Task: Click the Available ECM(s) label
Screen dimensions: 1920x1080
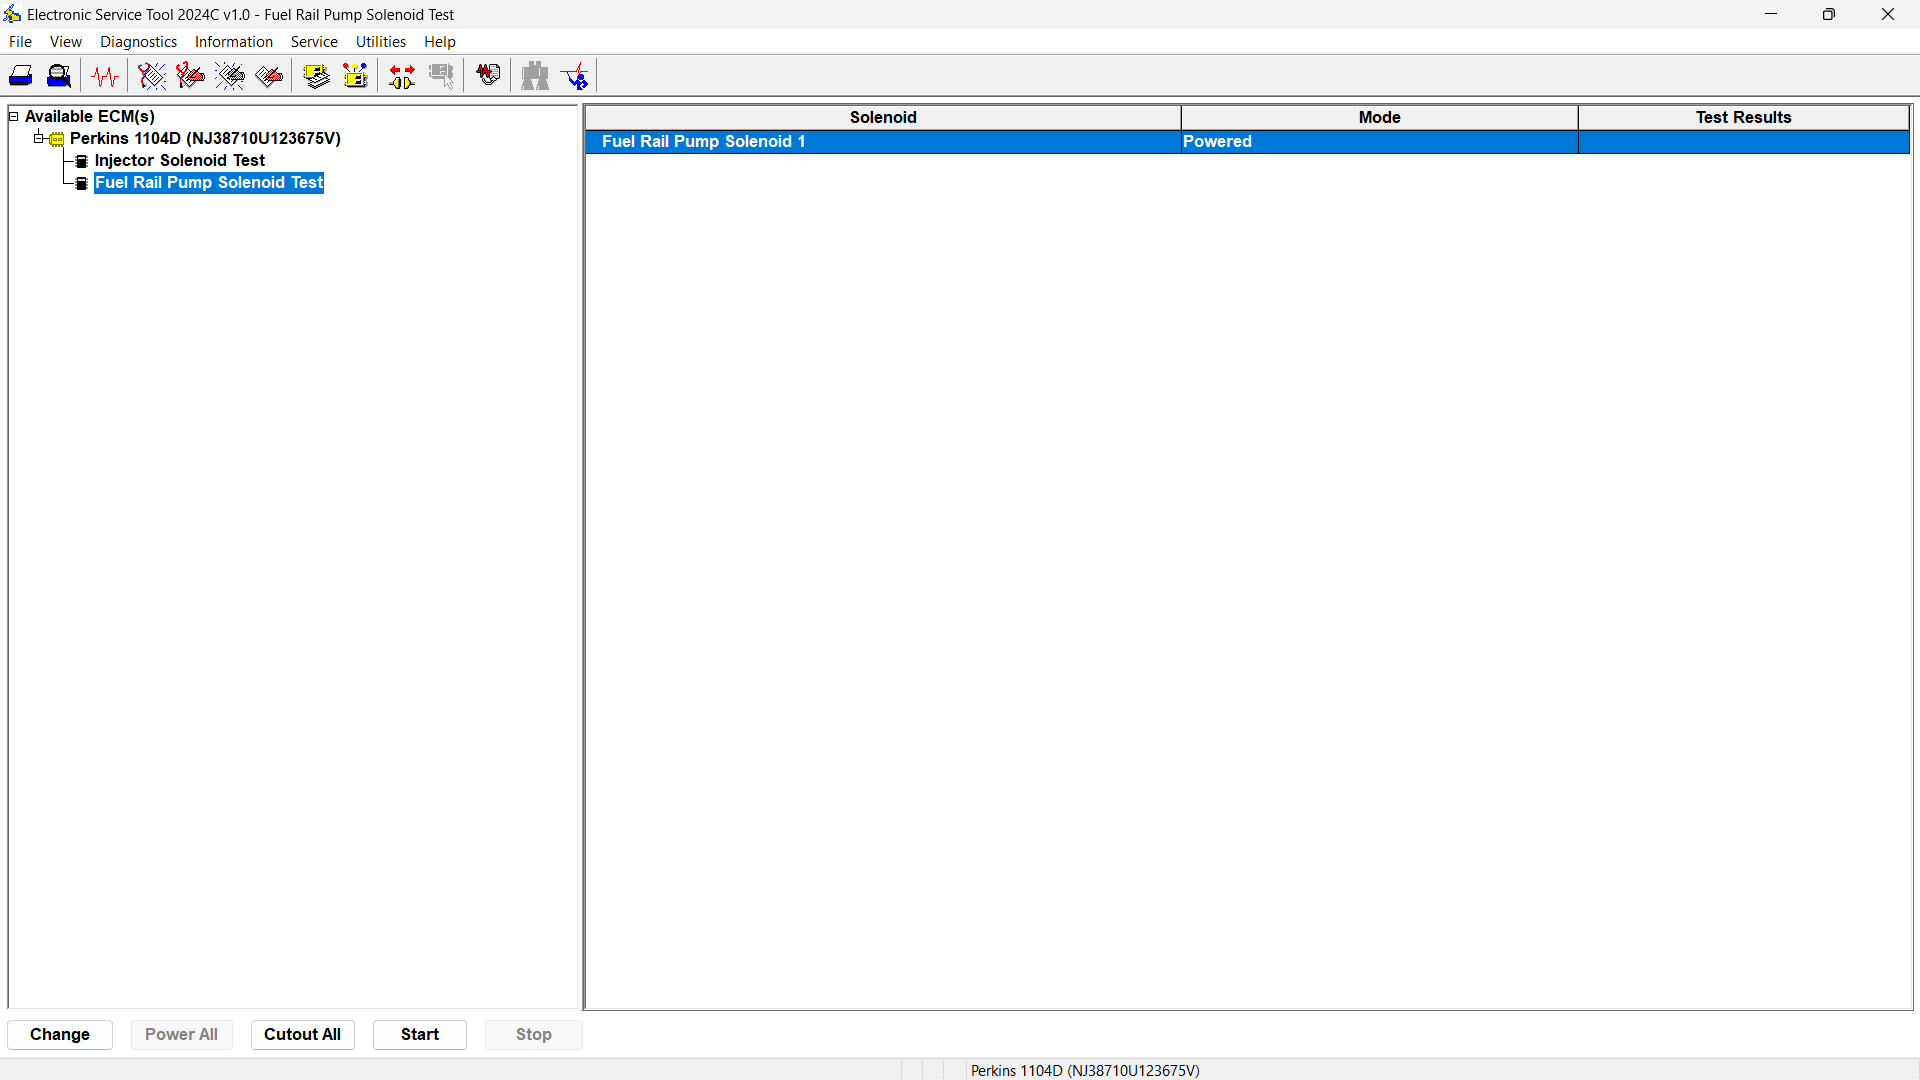Action: click(90, 116)
